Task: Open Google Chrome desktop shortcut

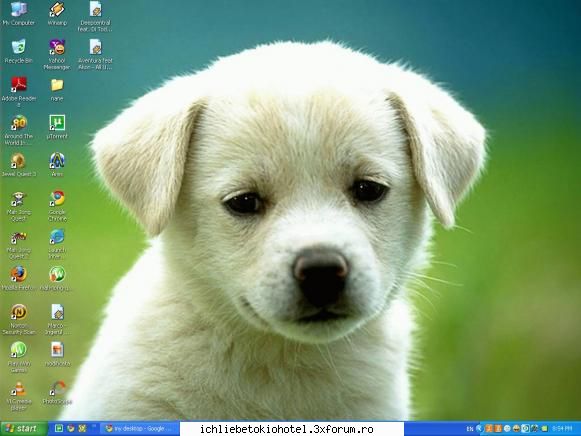Action: click(57, 206)
